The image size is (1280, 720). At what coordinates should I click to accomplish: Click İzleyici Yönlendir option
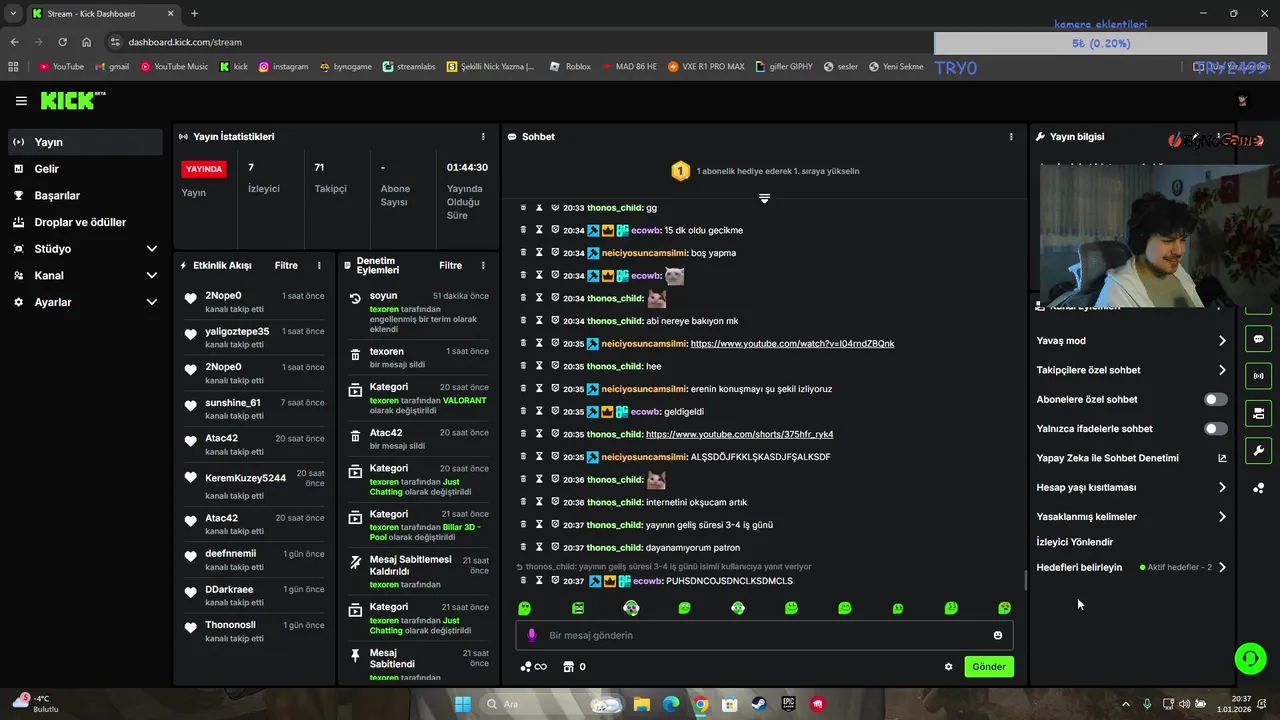(x=1074, y=542)
